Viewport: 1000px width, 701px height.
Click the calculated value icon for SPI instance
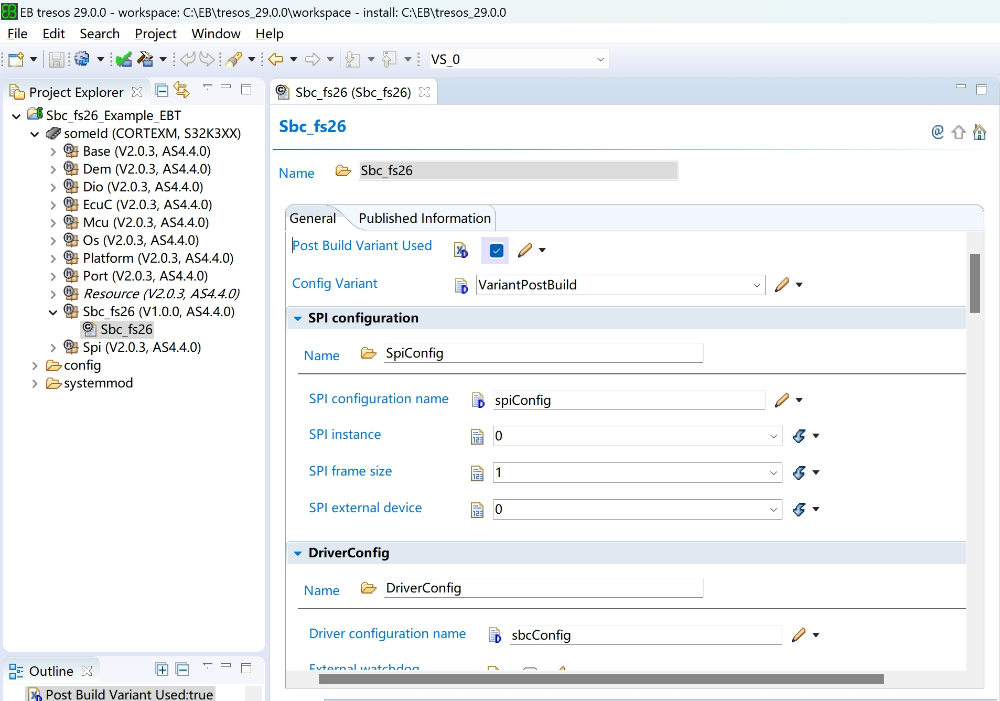pos(799,436)
